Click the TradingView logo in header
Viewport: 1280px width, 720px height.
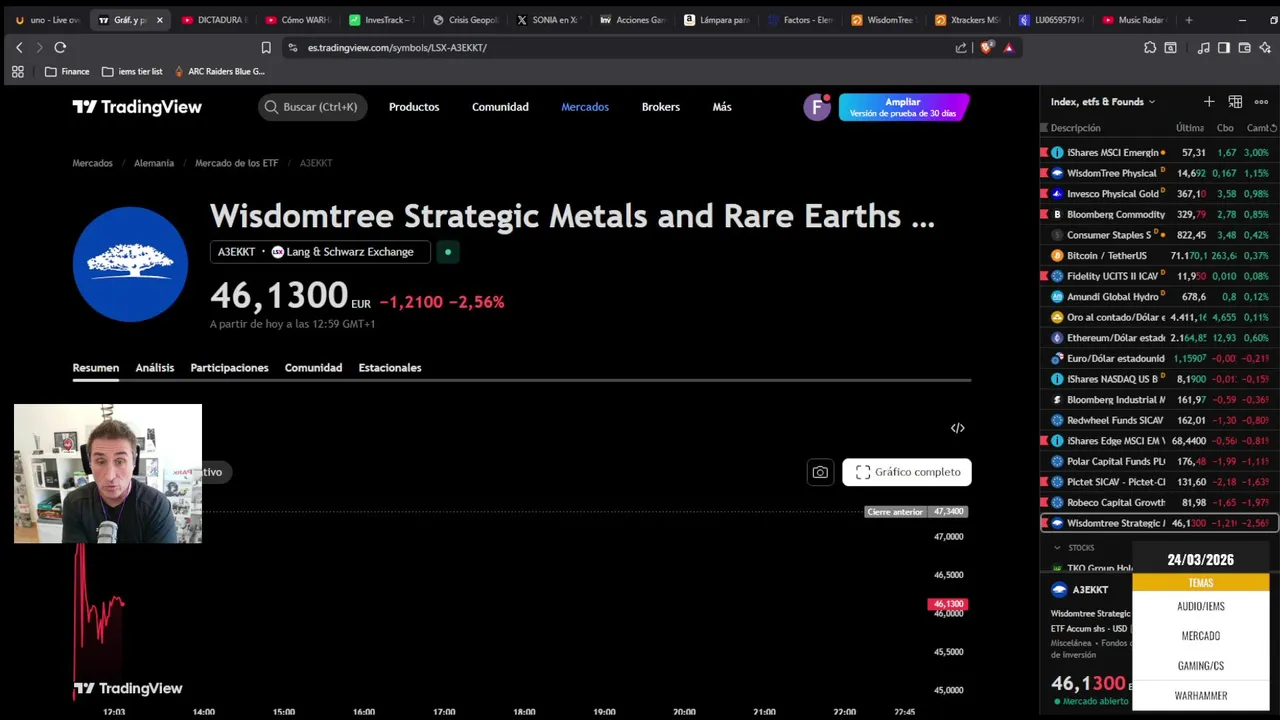pyautogui.click(x=137, y=107)
